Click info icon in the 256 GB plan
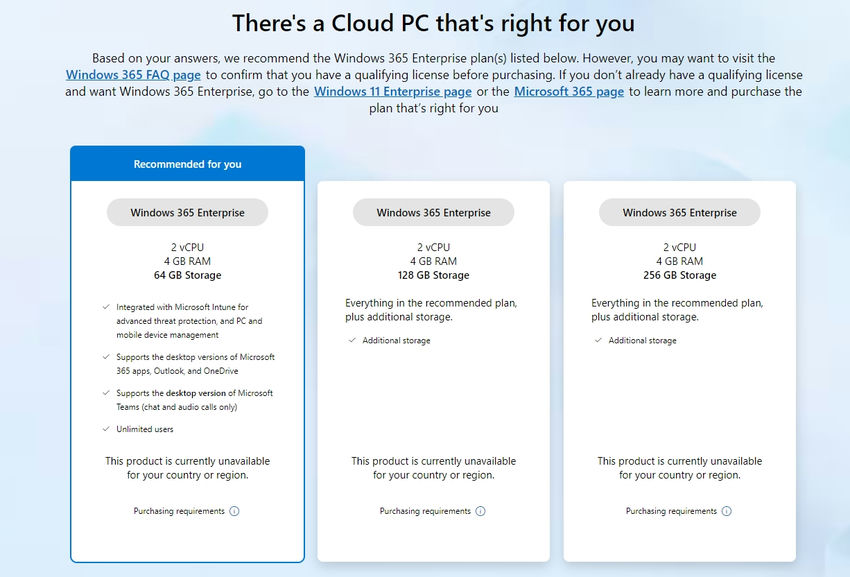 click(x=726, y=511)
